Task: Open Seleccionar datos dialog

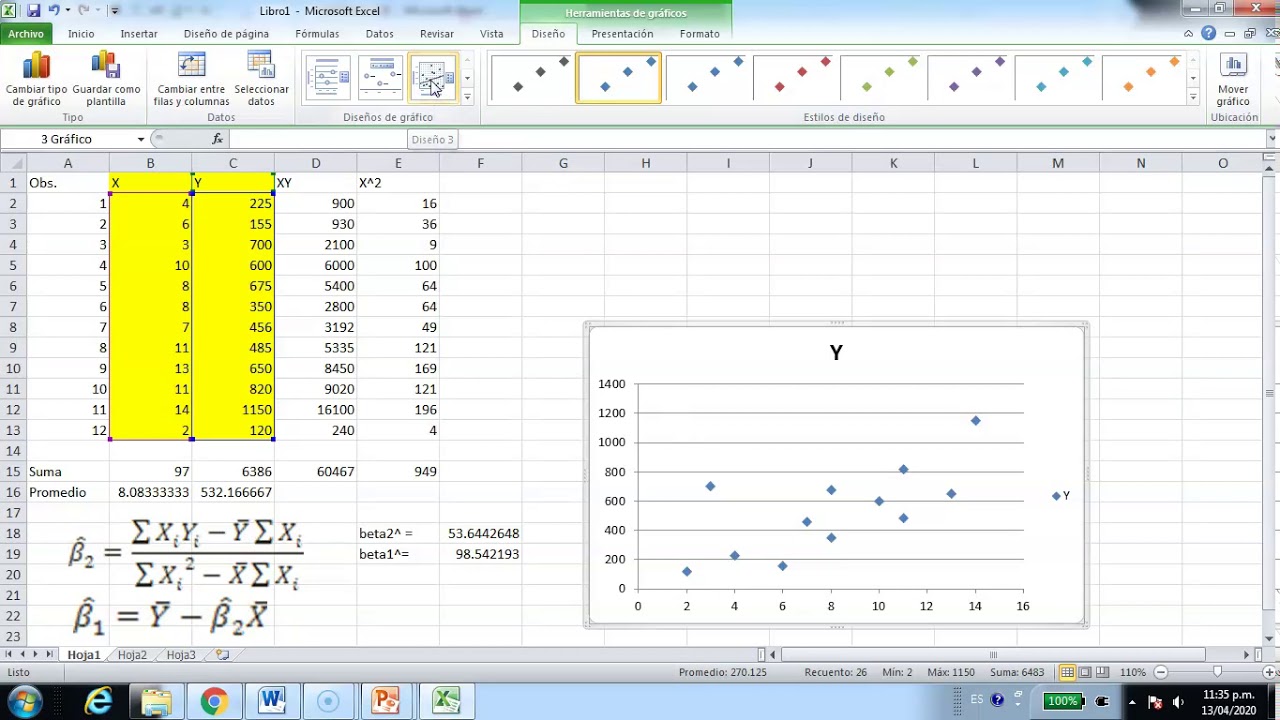Action: pos(261,78)
